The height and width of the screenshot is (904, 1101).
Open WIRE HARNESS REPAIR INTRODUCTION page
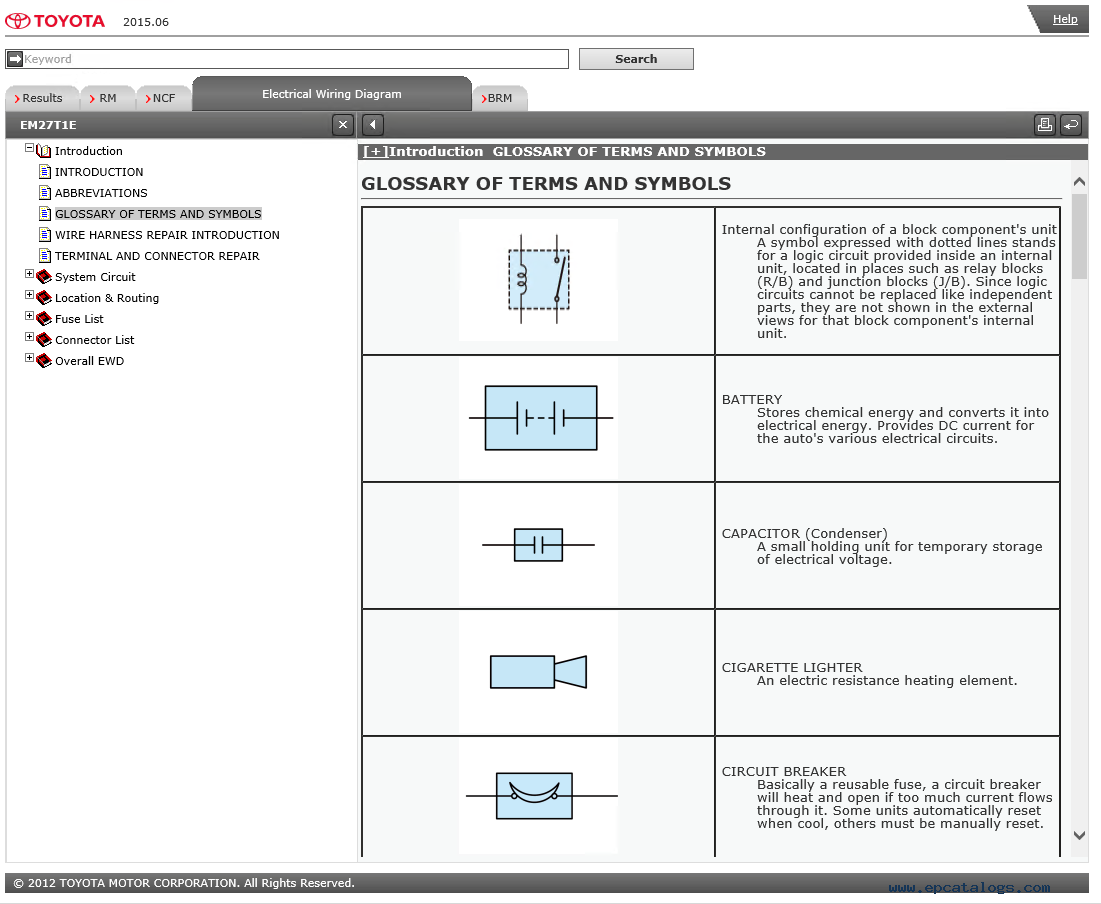coord(167,235)
